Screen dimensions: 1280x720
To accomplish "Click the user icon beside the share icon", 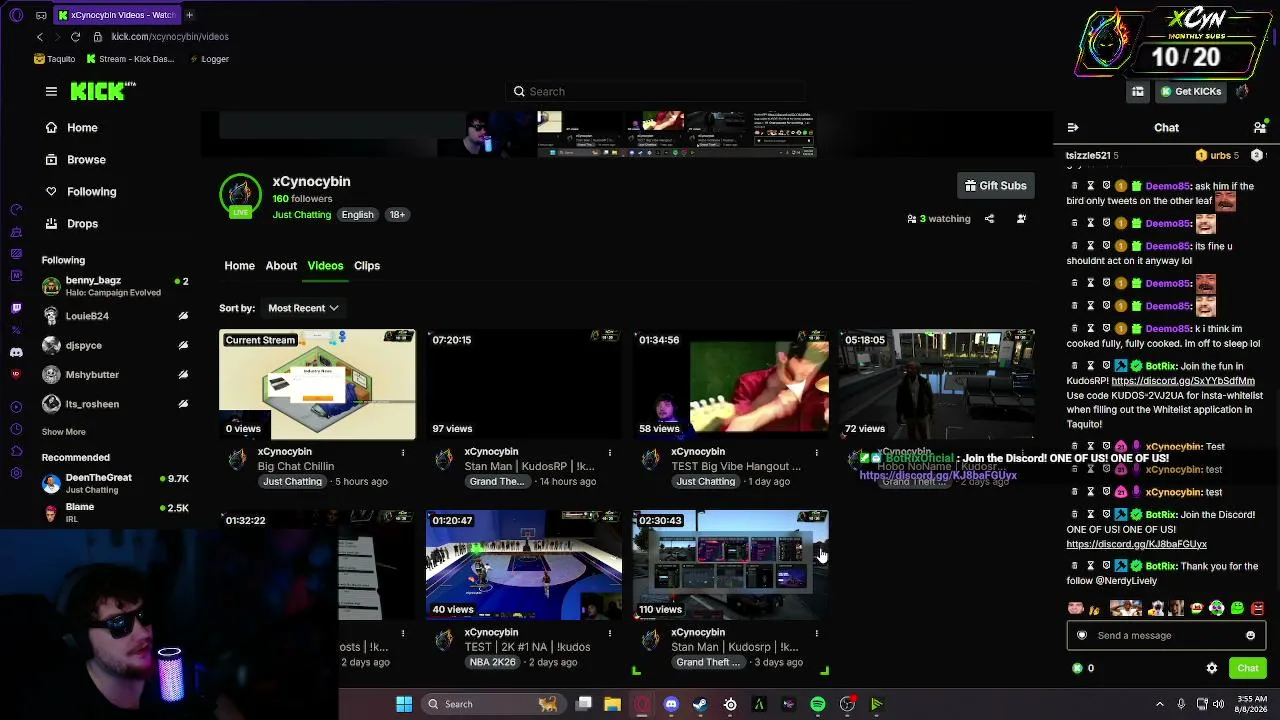I will click(1021, 219).
